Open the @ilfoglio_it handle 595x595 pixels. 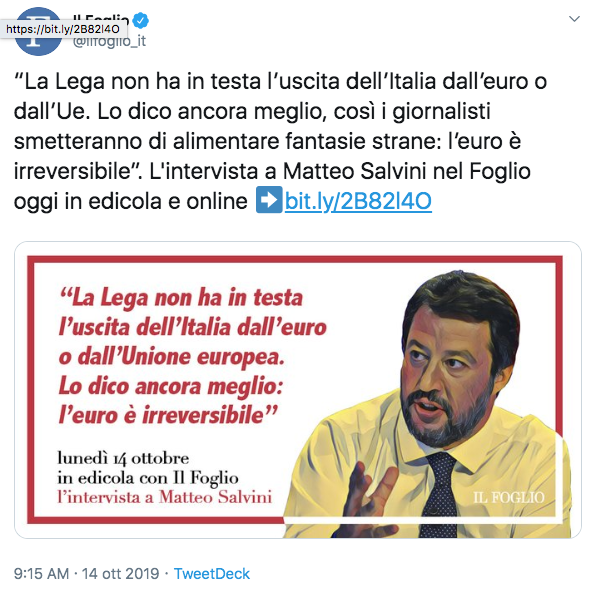click(109, 41)
